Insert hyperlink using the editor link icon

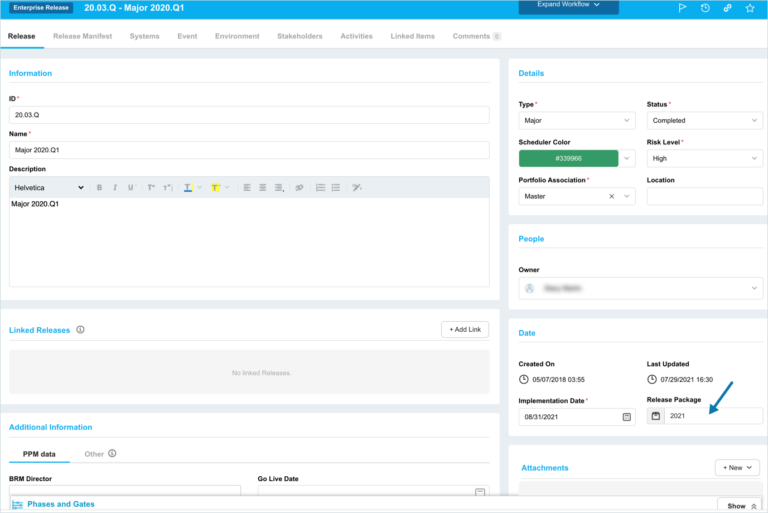click(298, 187)
